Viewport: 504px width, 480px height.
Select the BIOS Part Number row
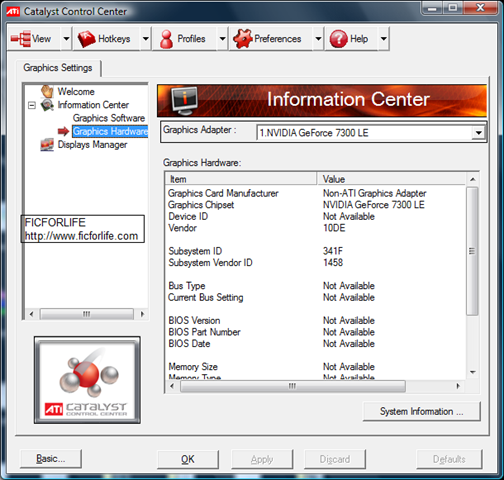pos(315,332)
